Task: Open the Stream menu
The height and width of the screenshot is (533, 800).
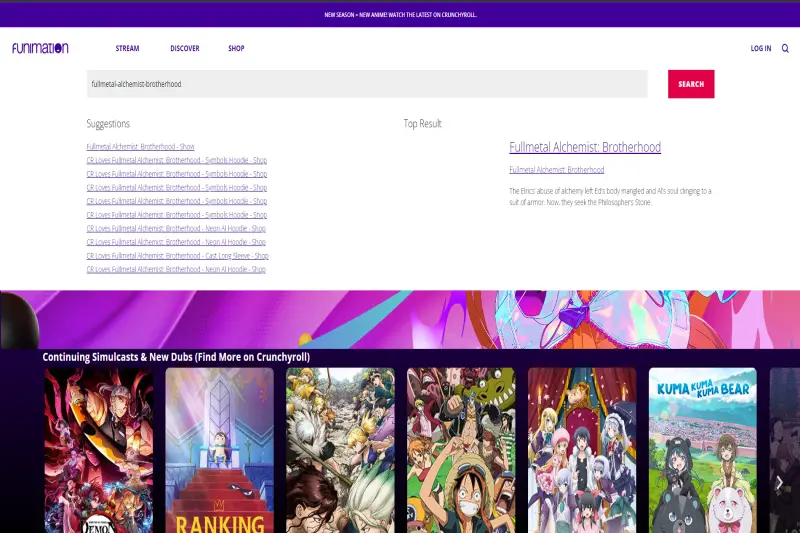Action: click(127, 48)
